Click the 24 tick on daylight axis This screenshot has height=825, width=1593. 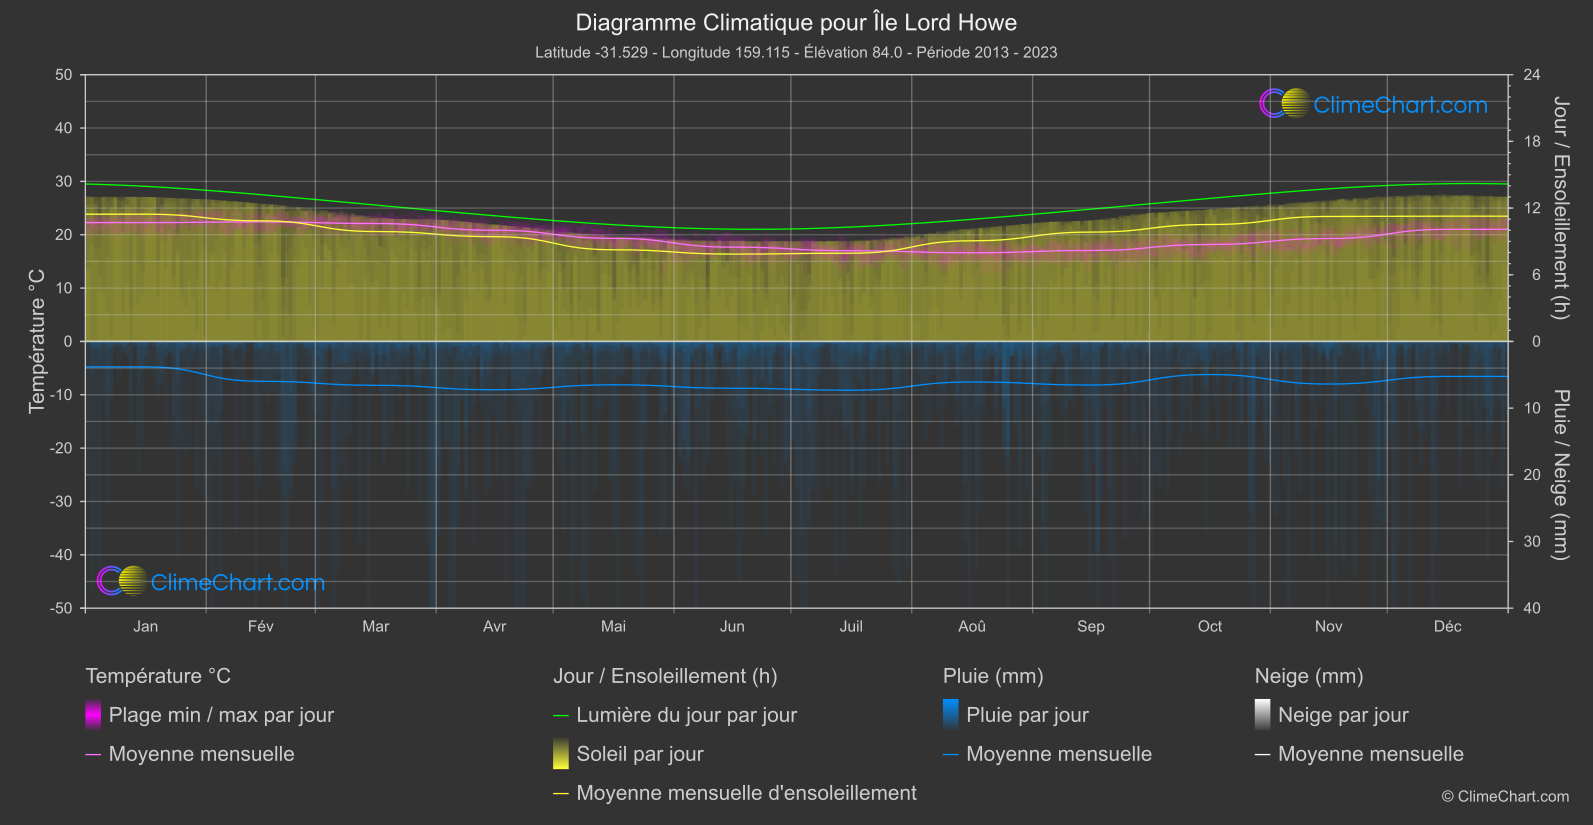(x=1532, y=75)
